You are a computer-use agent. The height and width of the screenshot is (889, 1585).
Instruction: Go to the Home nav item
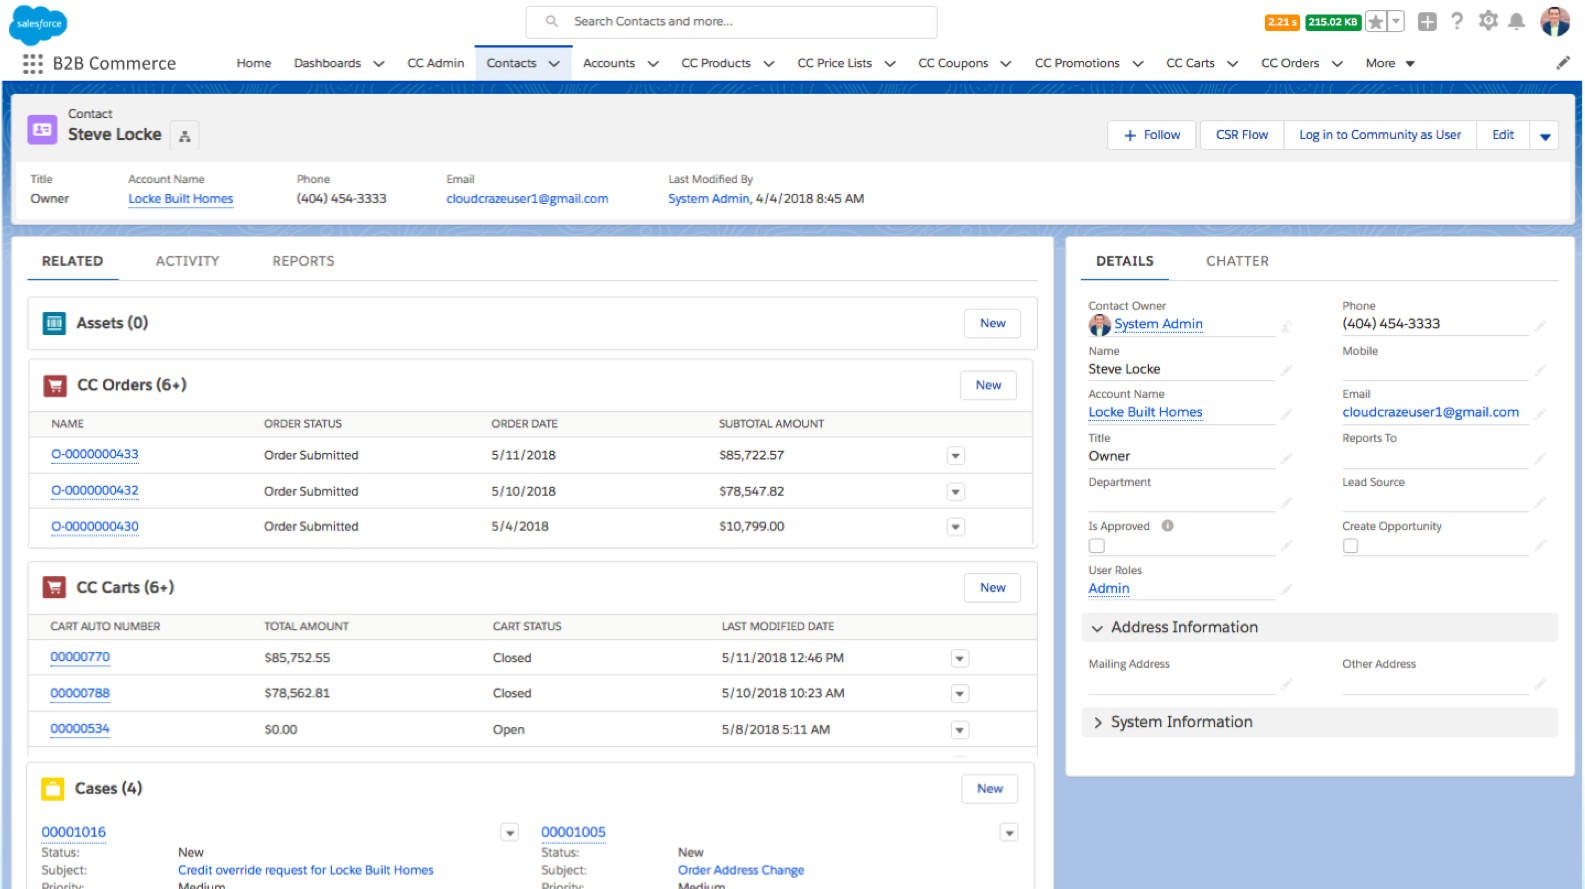pos(254,63)
